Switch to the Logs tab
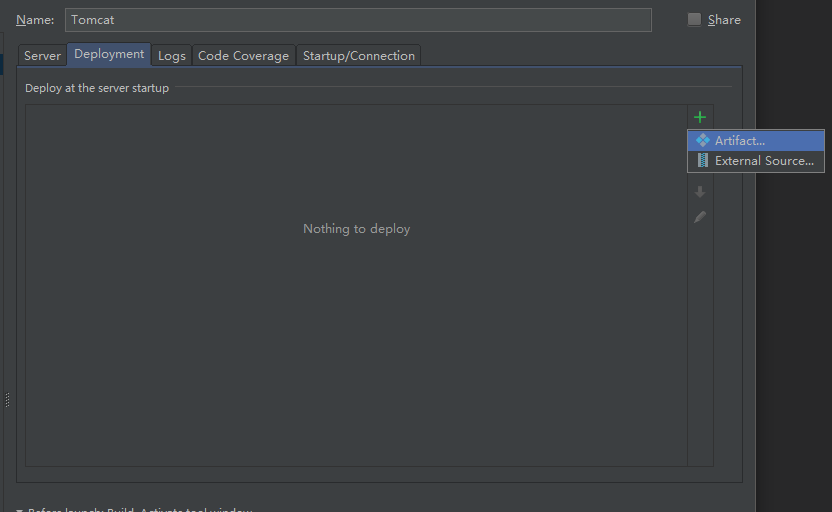Image resolution: width=832 pixels, height=512 pixels. point(171,56)
